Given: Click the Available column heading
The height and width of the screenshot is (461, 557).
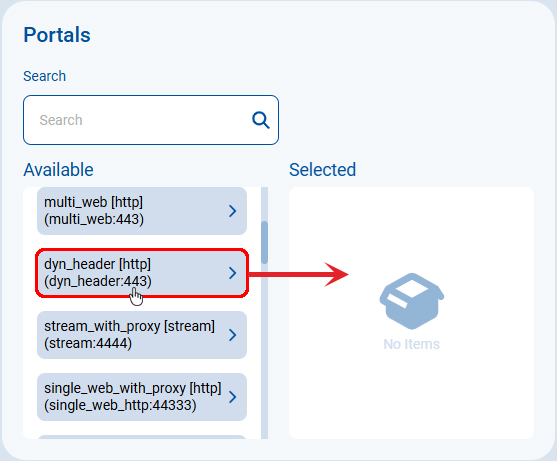Looking at the screenshot, I should (x=58, y=170).
